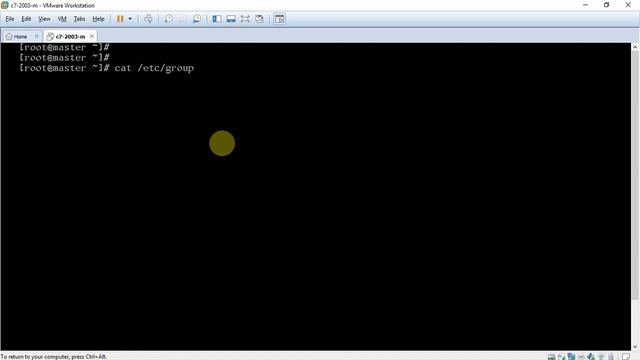Show or hide the library panel
This screenshot has height=360, width=640.
[217, 19]
